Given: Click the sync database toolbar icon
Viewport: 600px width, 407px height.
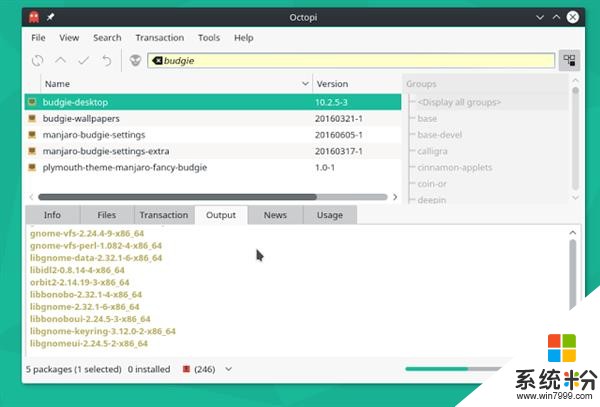Looking at the screenshot, I should [x=38, y=60].
